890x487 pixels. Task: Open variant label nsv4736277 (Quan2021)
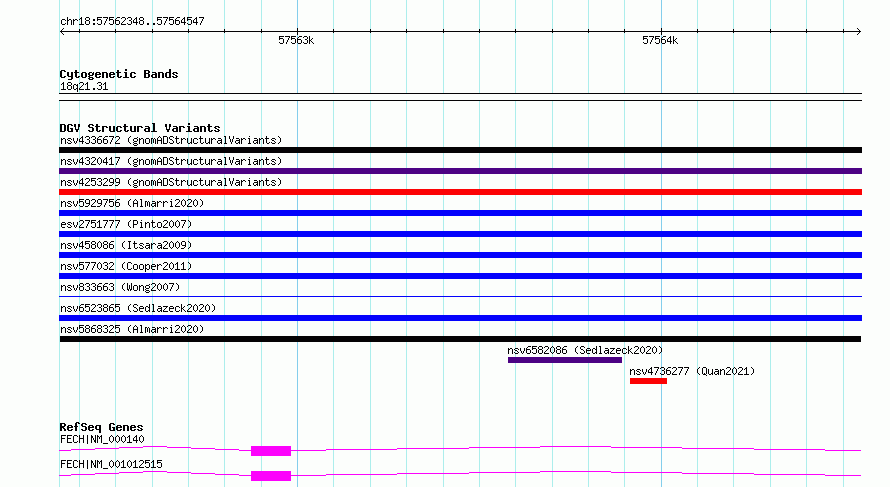(x=692, y=371)
